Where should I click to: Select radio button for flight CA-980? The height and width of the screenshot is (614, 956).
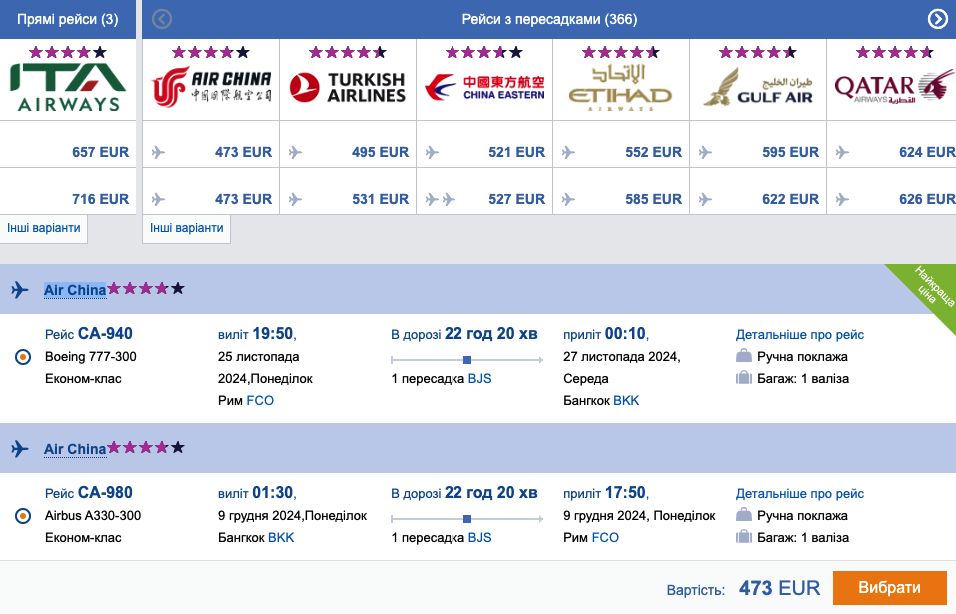(24, 516)
